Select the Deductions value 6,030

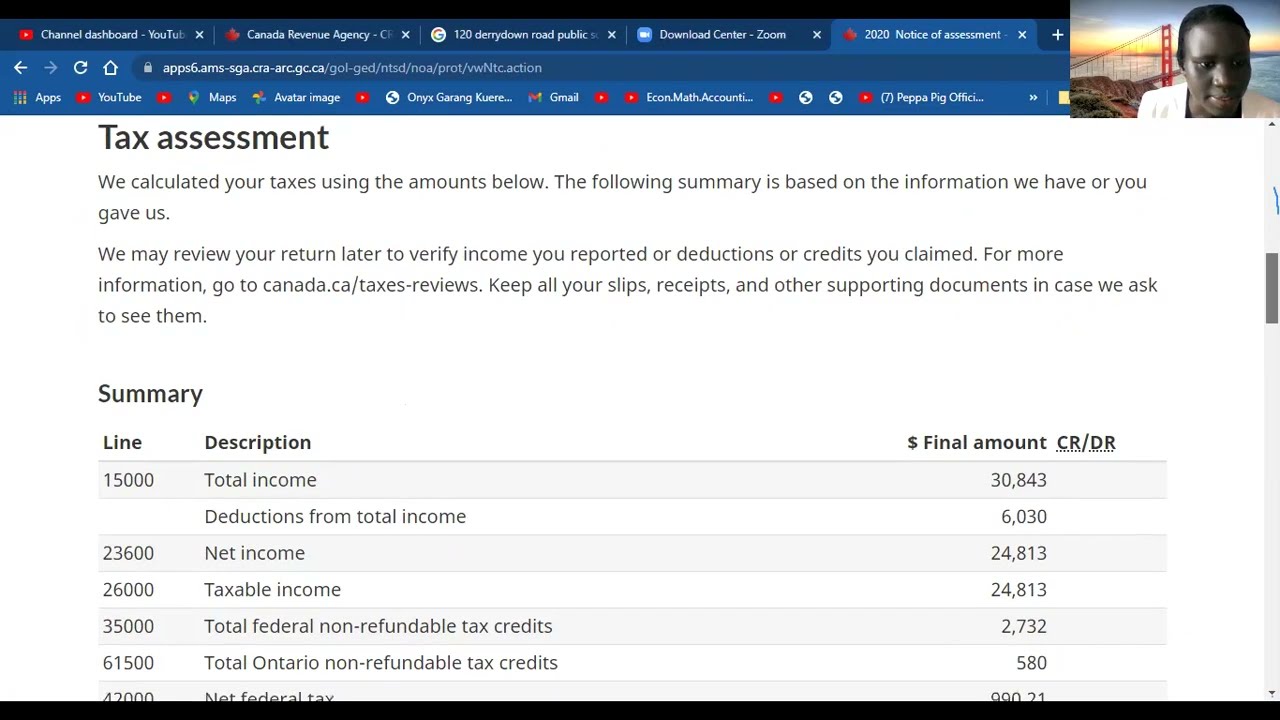pyautogui.click(x=1023, y=516)
